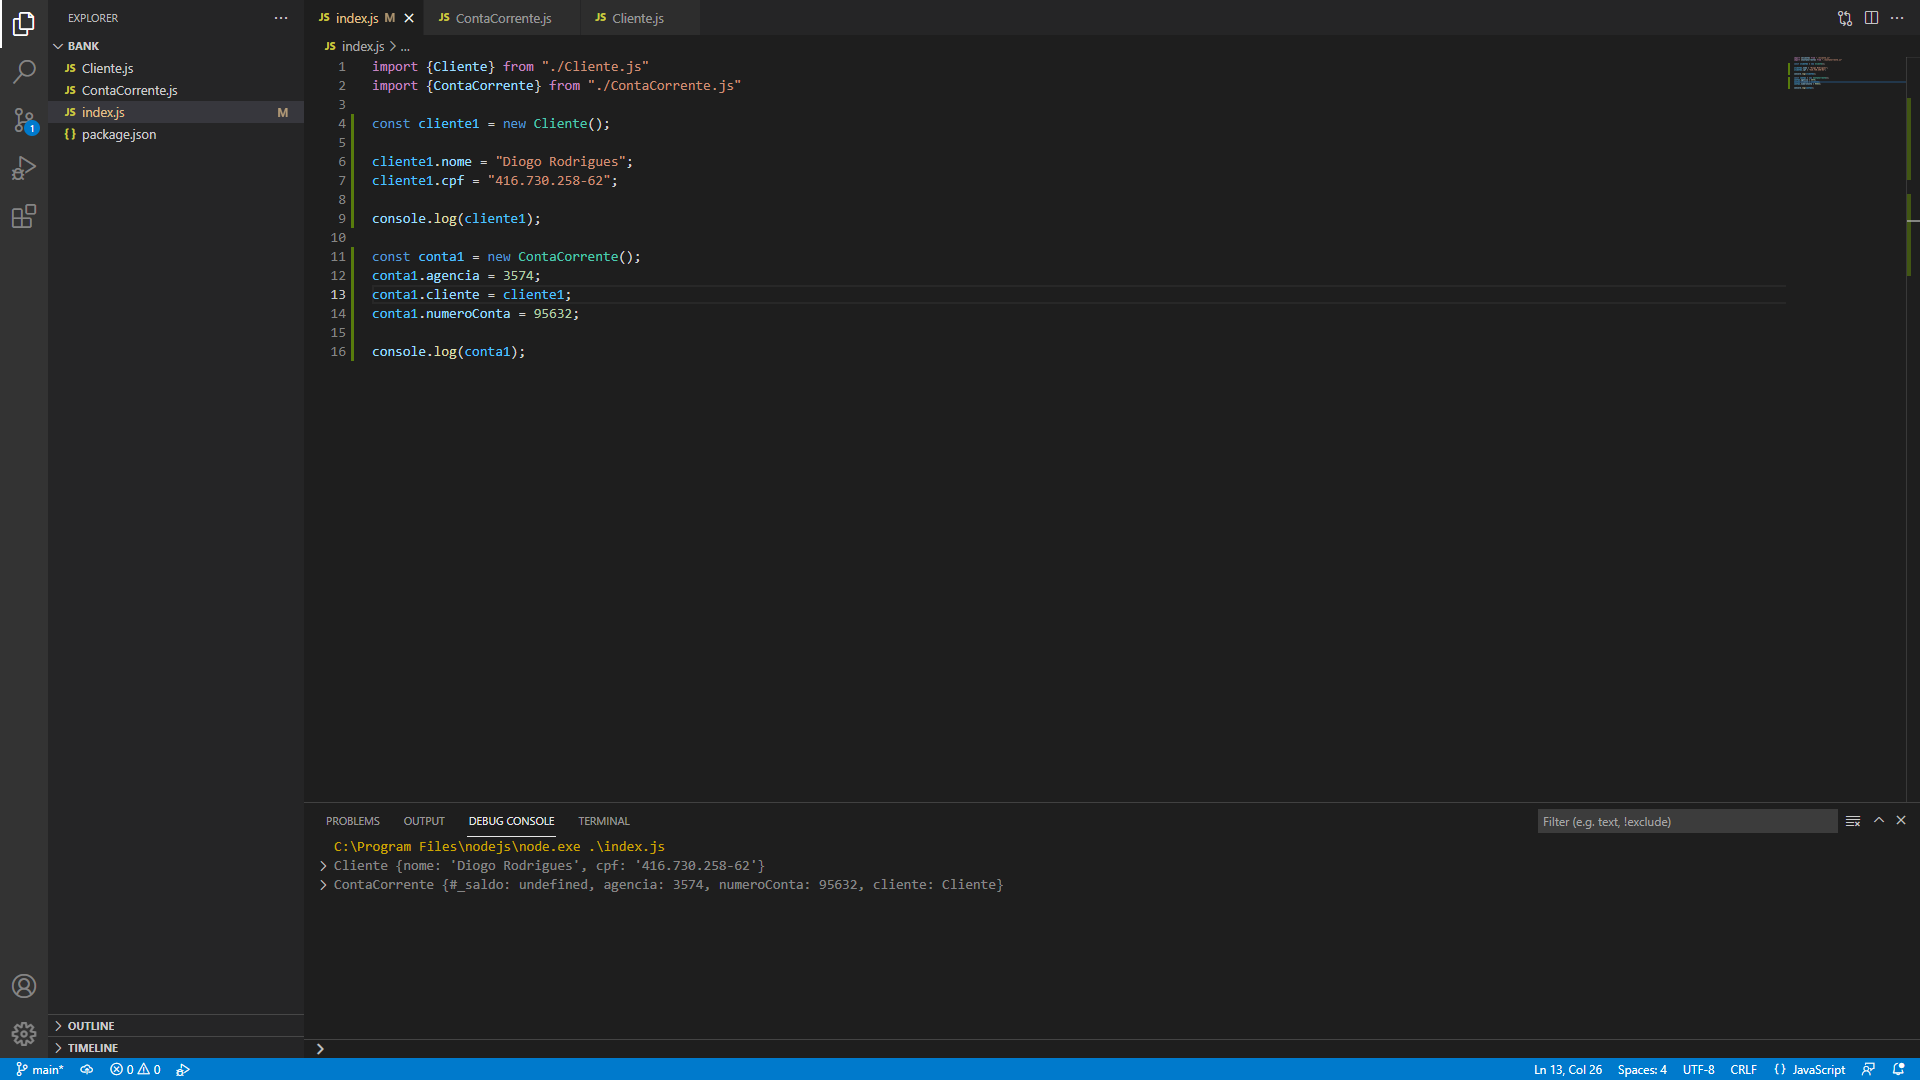Viewport: 1920px width, 1080px height.
Task: Click the node.exe command line in console
Action: point(499,847)
